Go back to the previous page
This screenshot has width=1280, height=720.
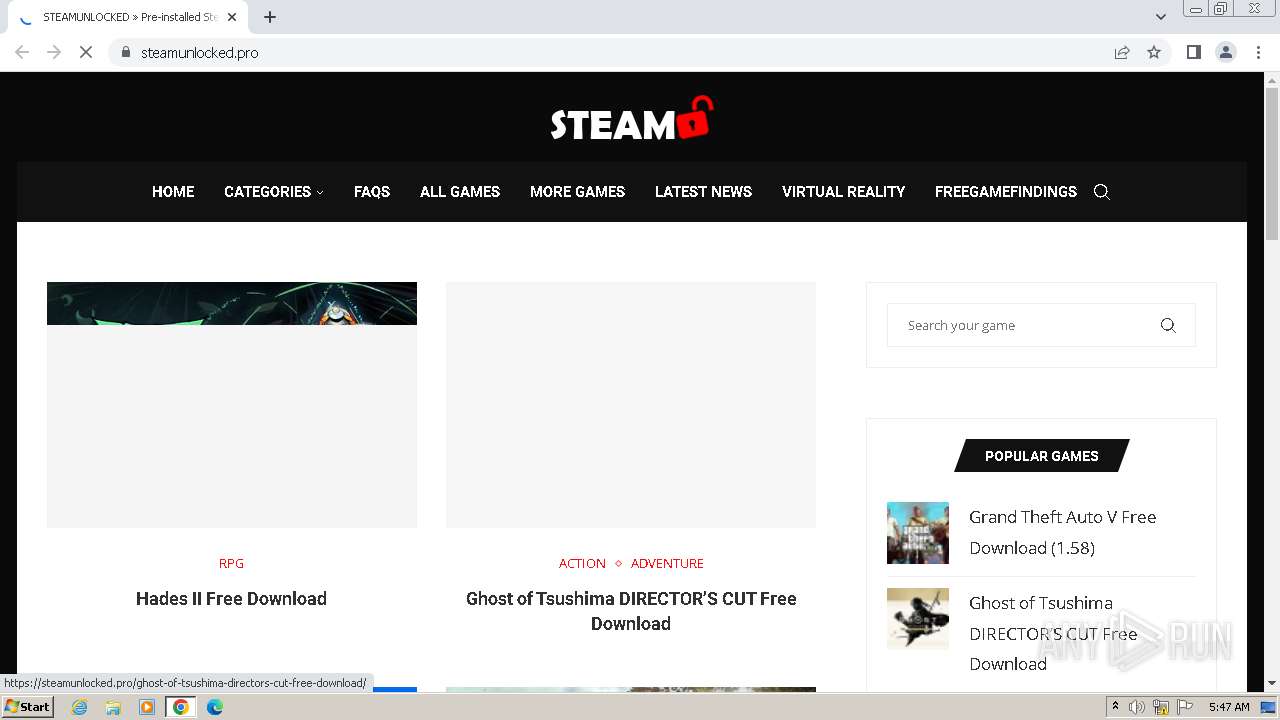tap(22, 52)
